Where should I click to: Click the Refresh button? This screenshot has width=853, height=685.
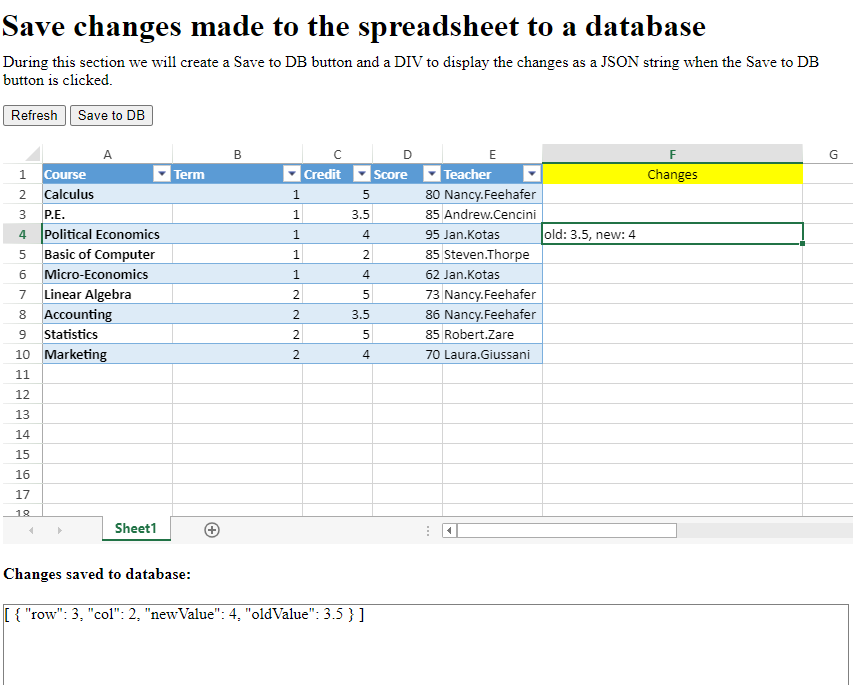34,115
